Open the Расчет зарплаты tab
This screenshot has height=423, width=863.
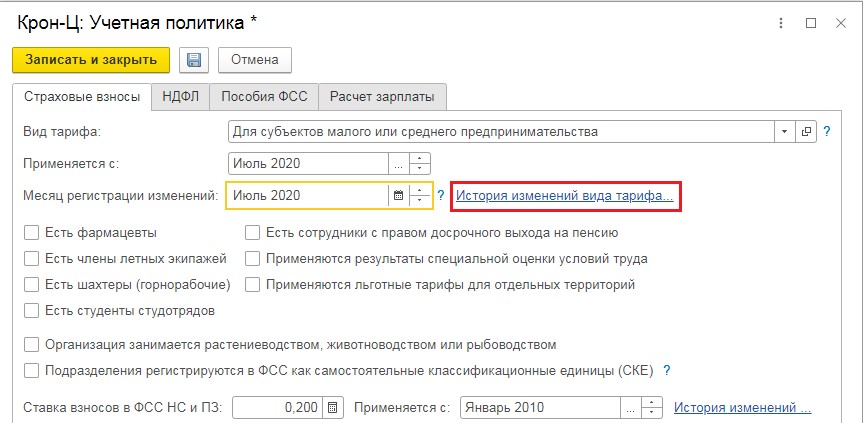pyautogui.click(x=384, y=97)
